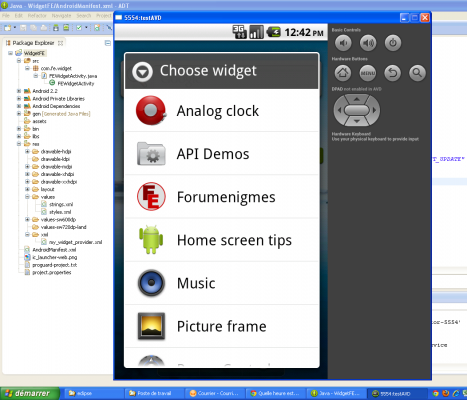The image size is (467, 400).
Task: Click the emulator search magnifier button
Action: pos(417,73)
